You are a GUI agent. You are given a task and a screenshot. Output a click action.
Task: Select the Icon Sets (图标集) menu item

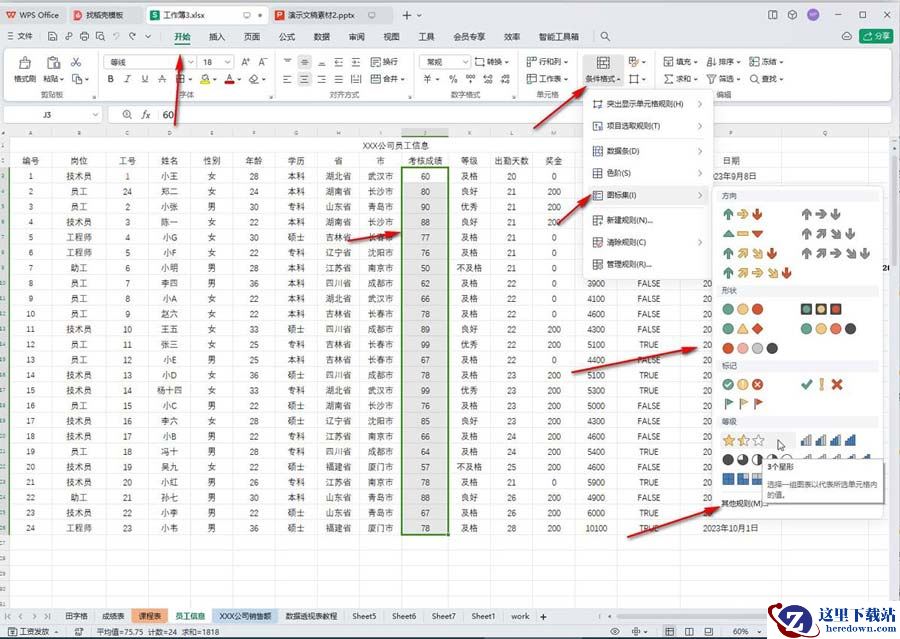click(x=647, y=195)
